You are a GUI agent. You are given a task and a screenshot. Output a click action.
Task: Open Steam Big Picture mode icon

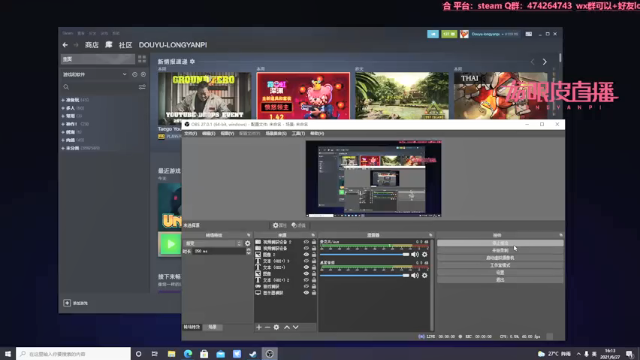click(529, 34)
